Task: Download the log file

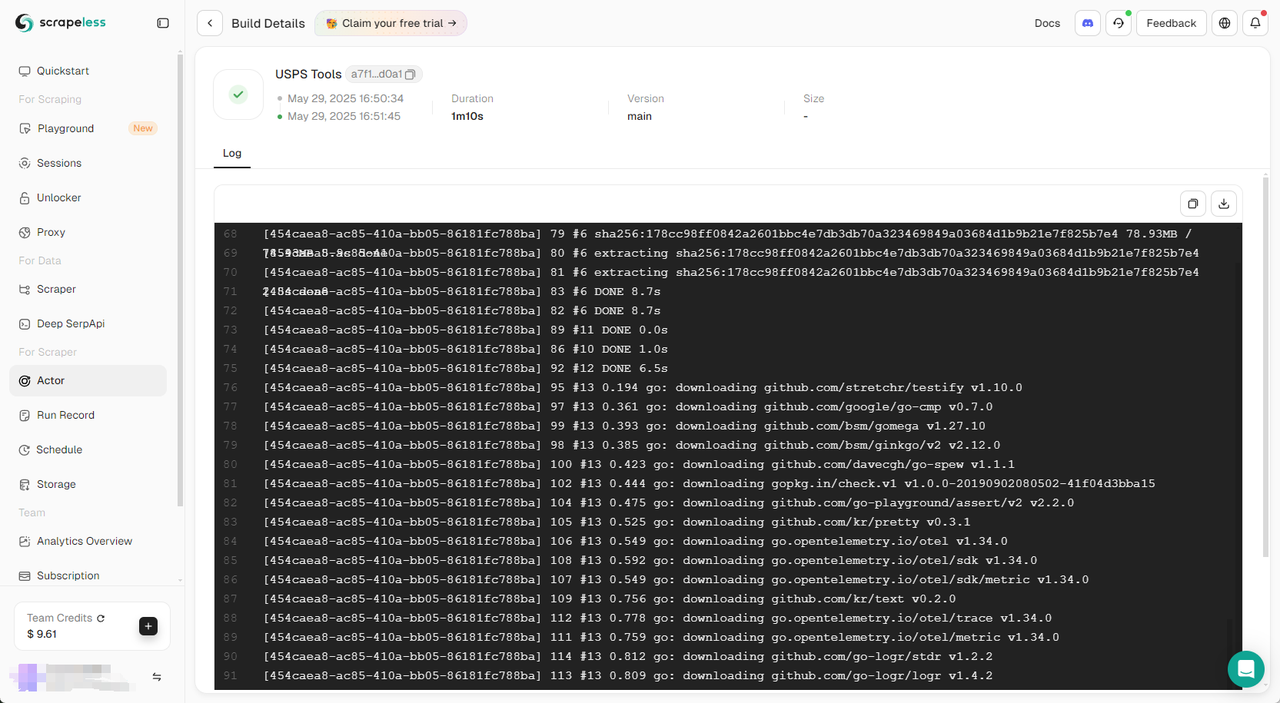Action: 1224,204
